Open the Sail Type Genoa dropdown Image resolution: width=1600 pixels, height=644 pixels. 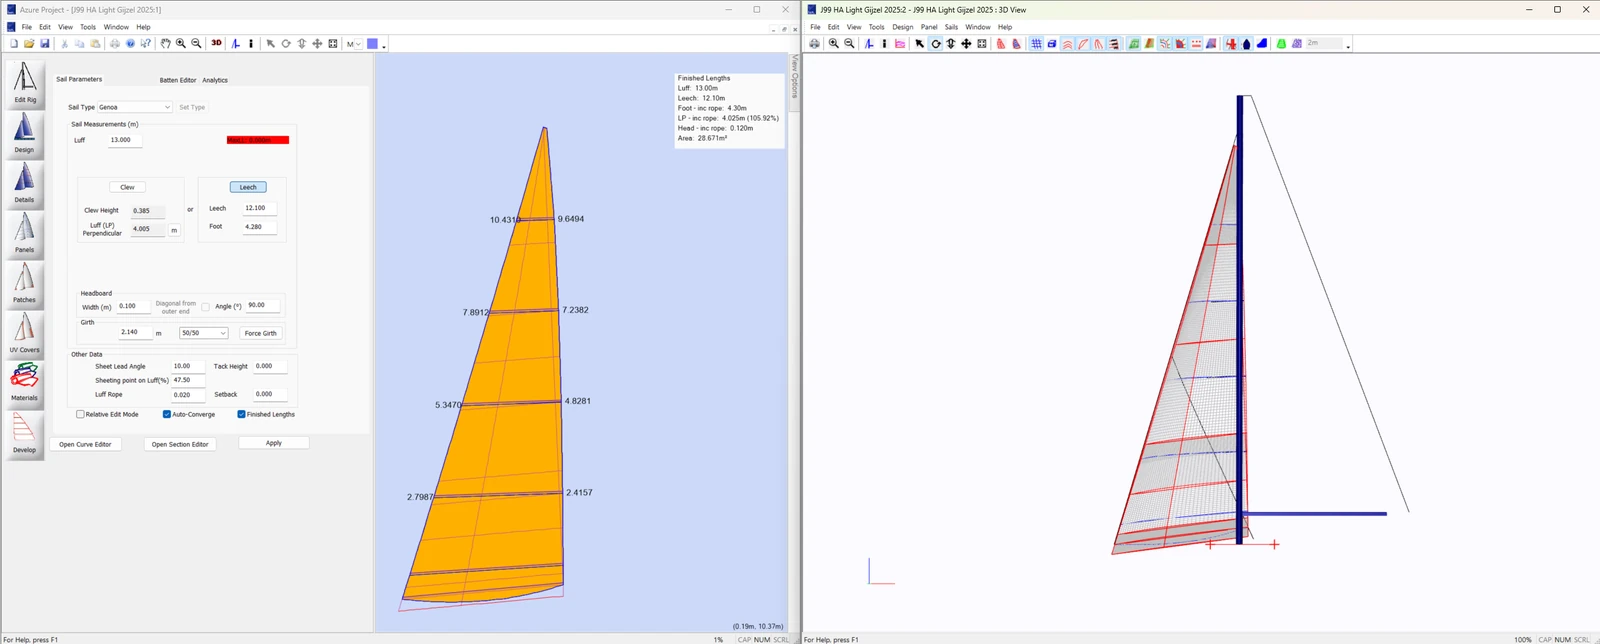pos(134,107)
